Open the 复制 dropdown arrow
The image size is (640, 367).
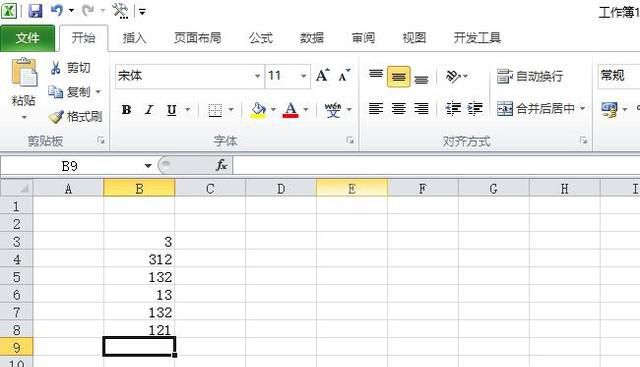98,92
